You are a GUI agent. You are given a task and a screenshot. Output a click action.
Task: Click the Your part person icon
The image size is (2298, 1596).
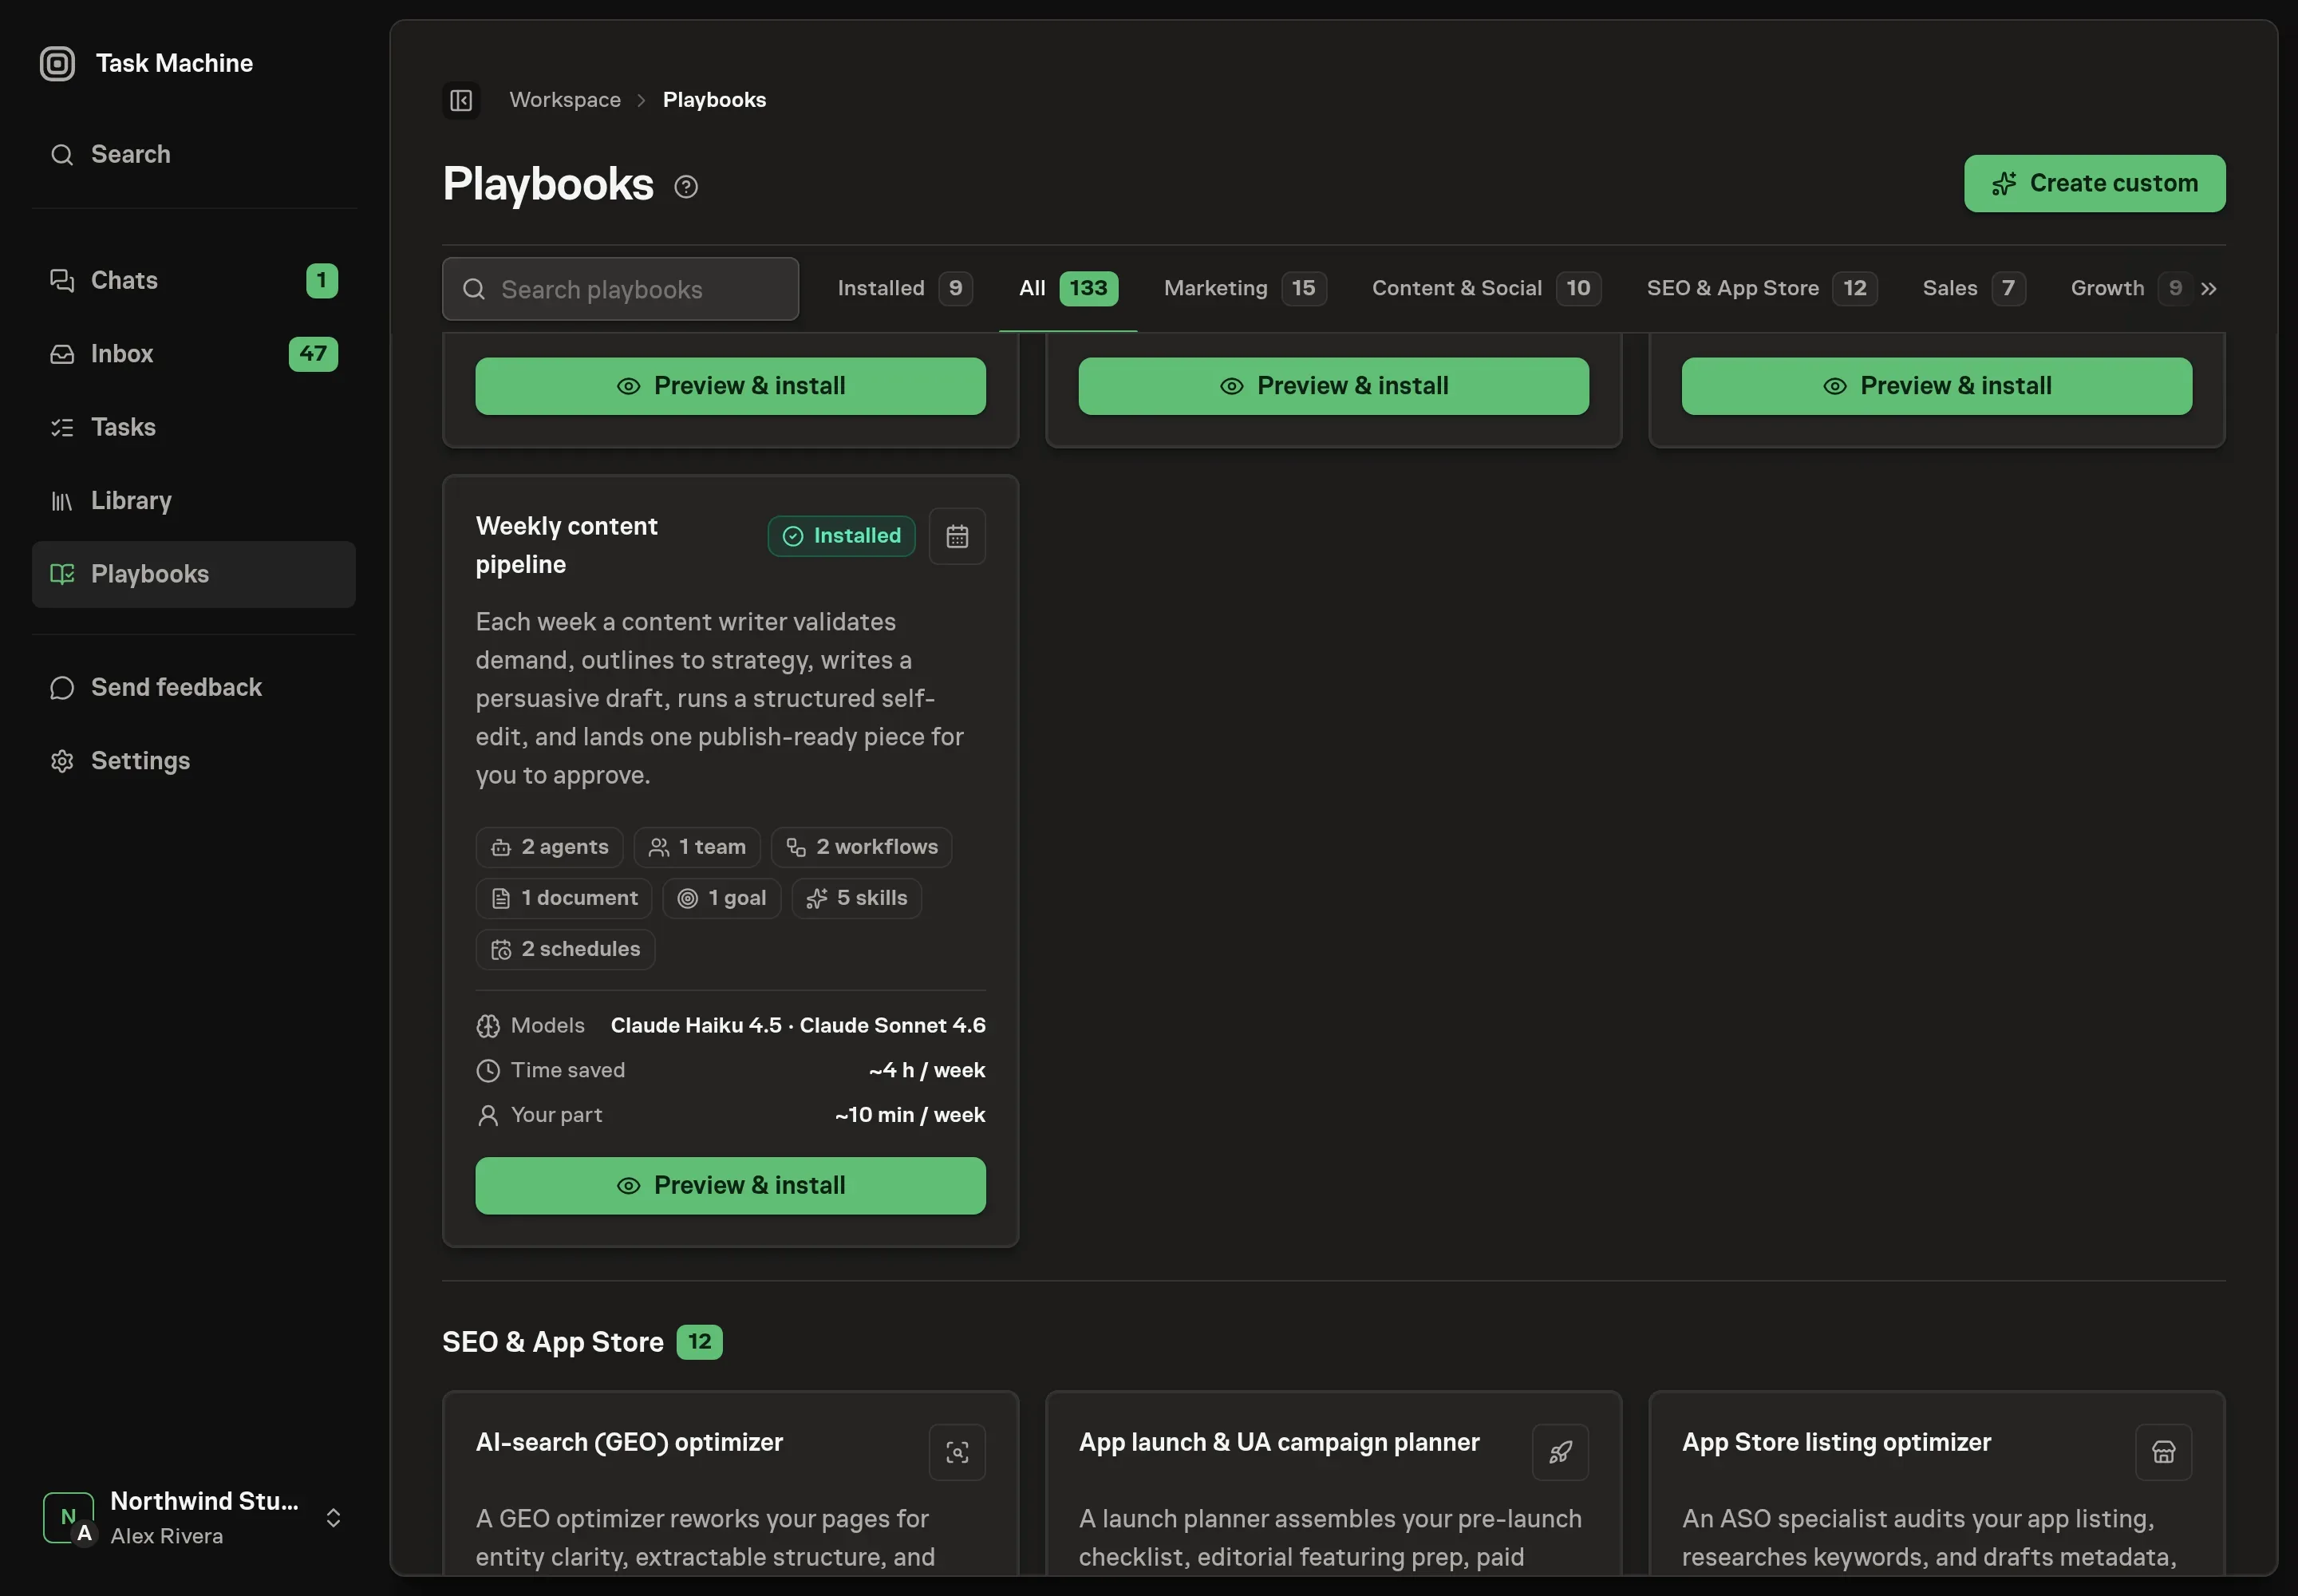point(488,1116)
